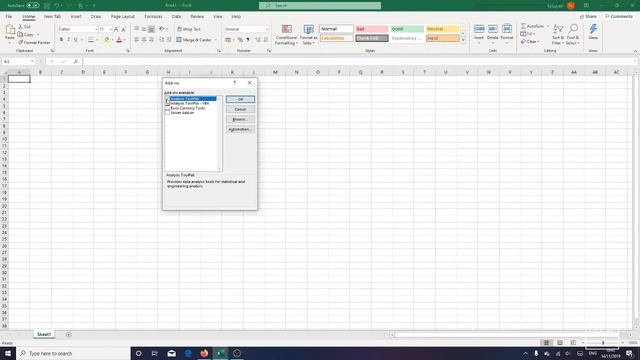Screen dimensions: 640x360
Task: Select the Good cell style swatch
Action: point(407,29)
